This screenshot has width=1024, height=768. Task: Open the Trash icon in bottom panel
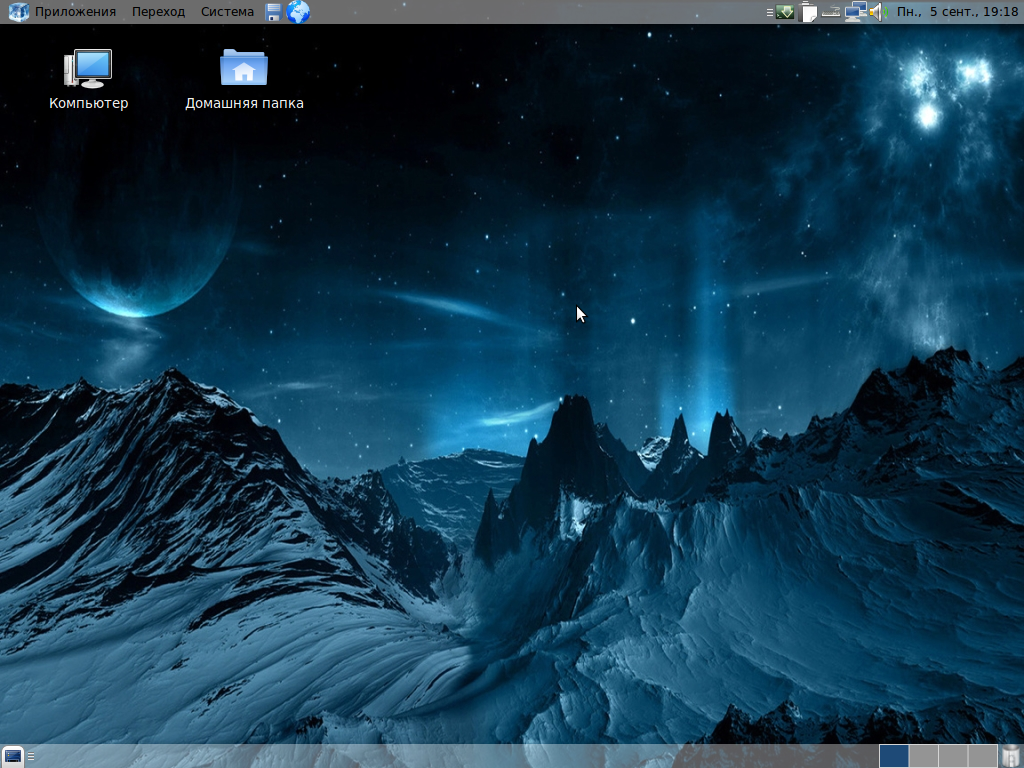click(1011, 756)
